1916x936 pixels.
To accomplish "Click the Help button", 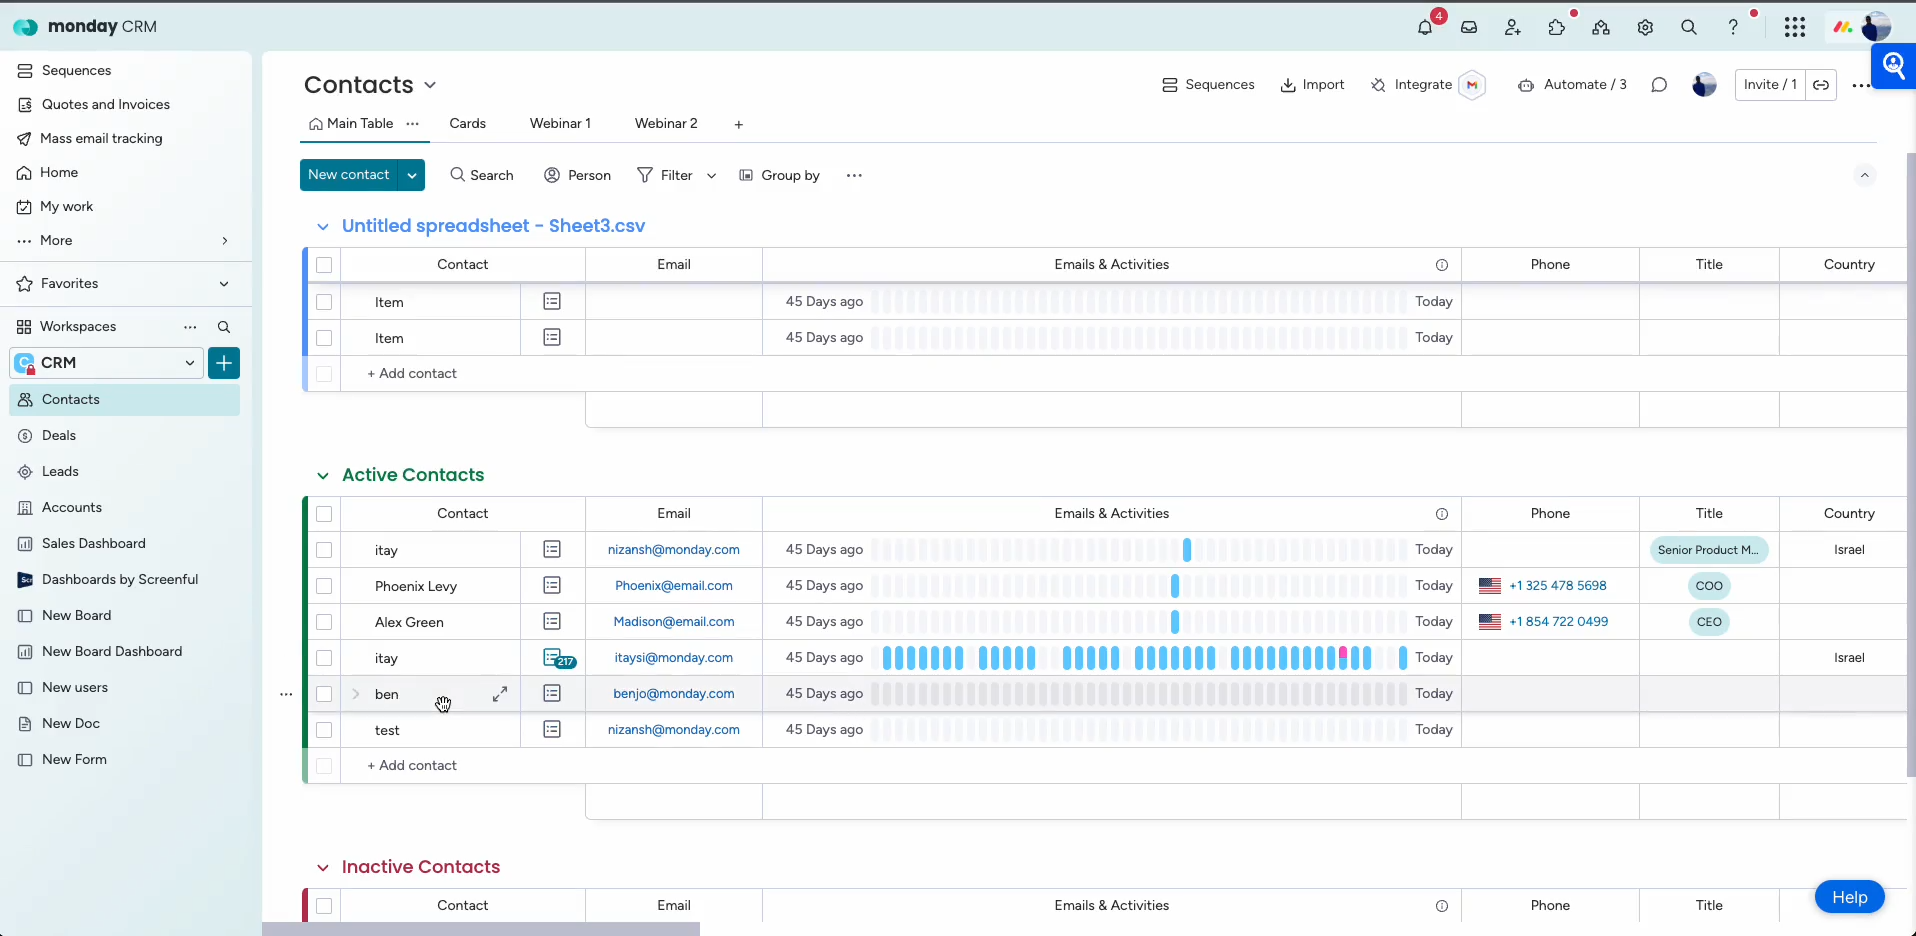I will (x=1849, y=897).
